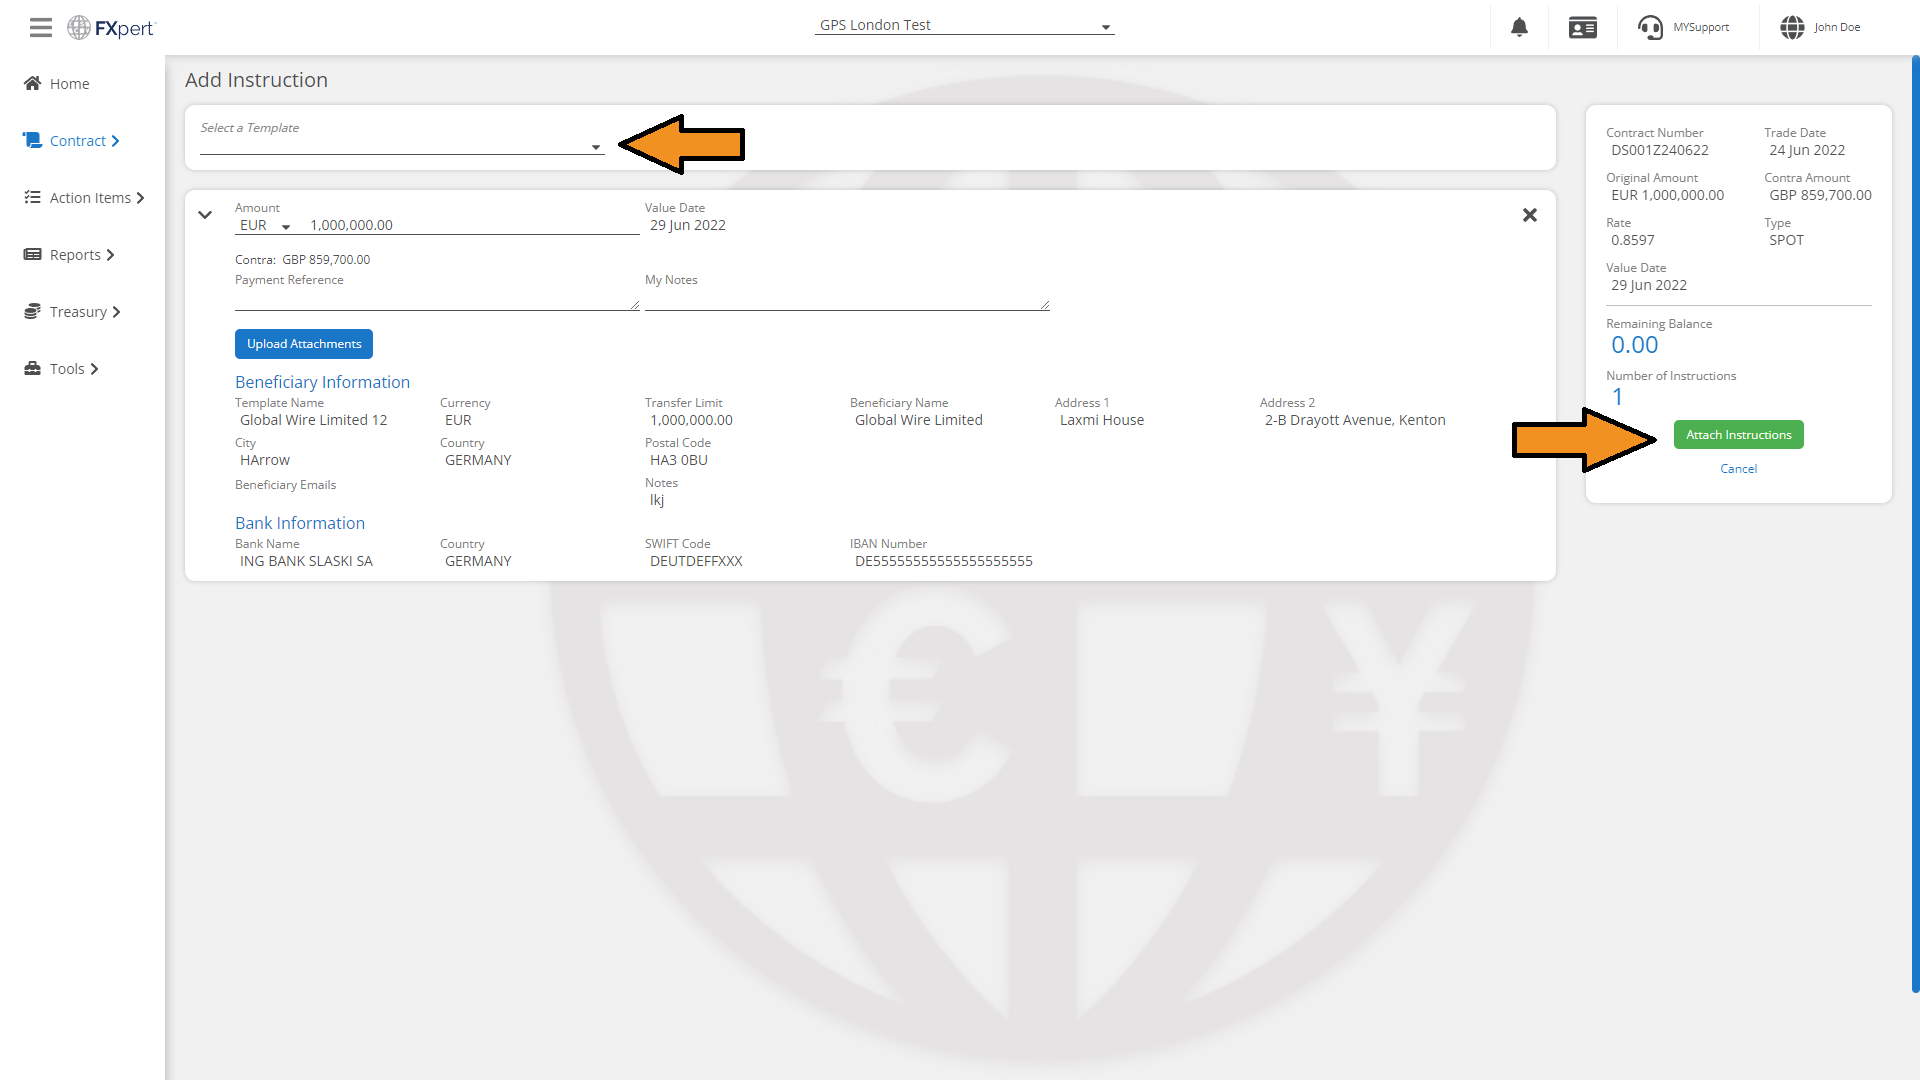Click the Attach Instructions button

(1738, 434)
